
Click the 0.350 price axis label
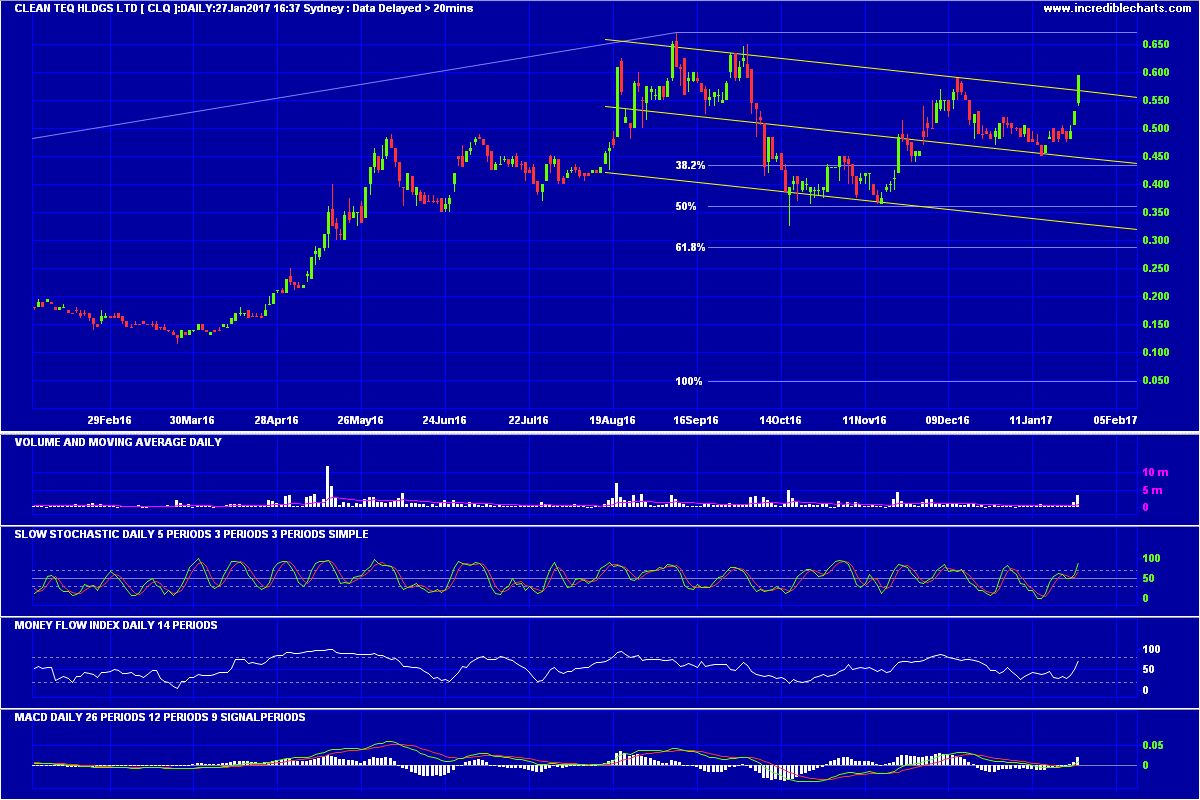1155,213
